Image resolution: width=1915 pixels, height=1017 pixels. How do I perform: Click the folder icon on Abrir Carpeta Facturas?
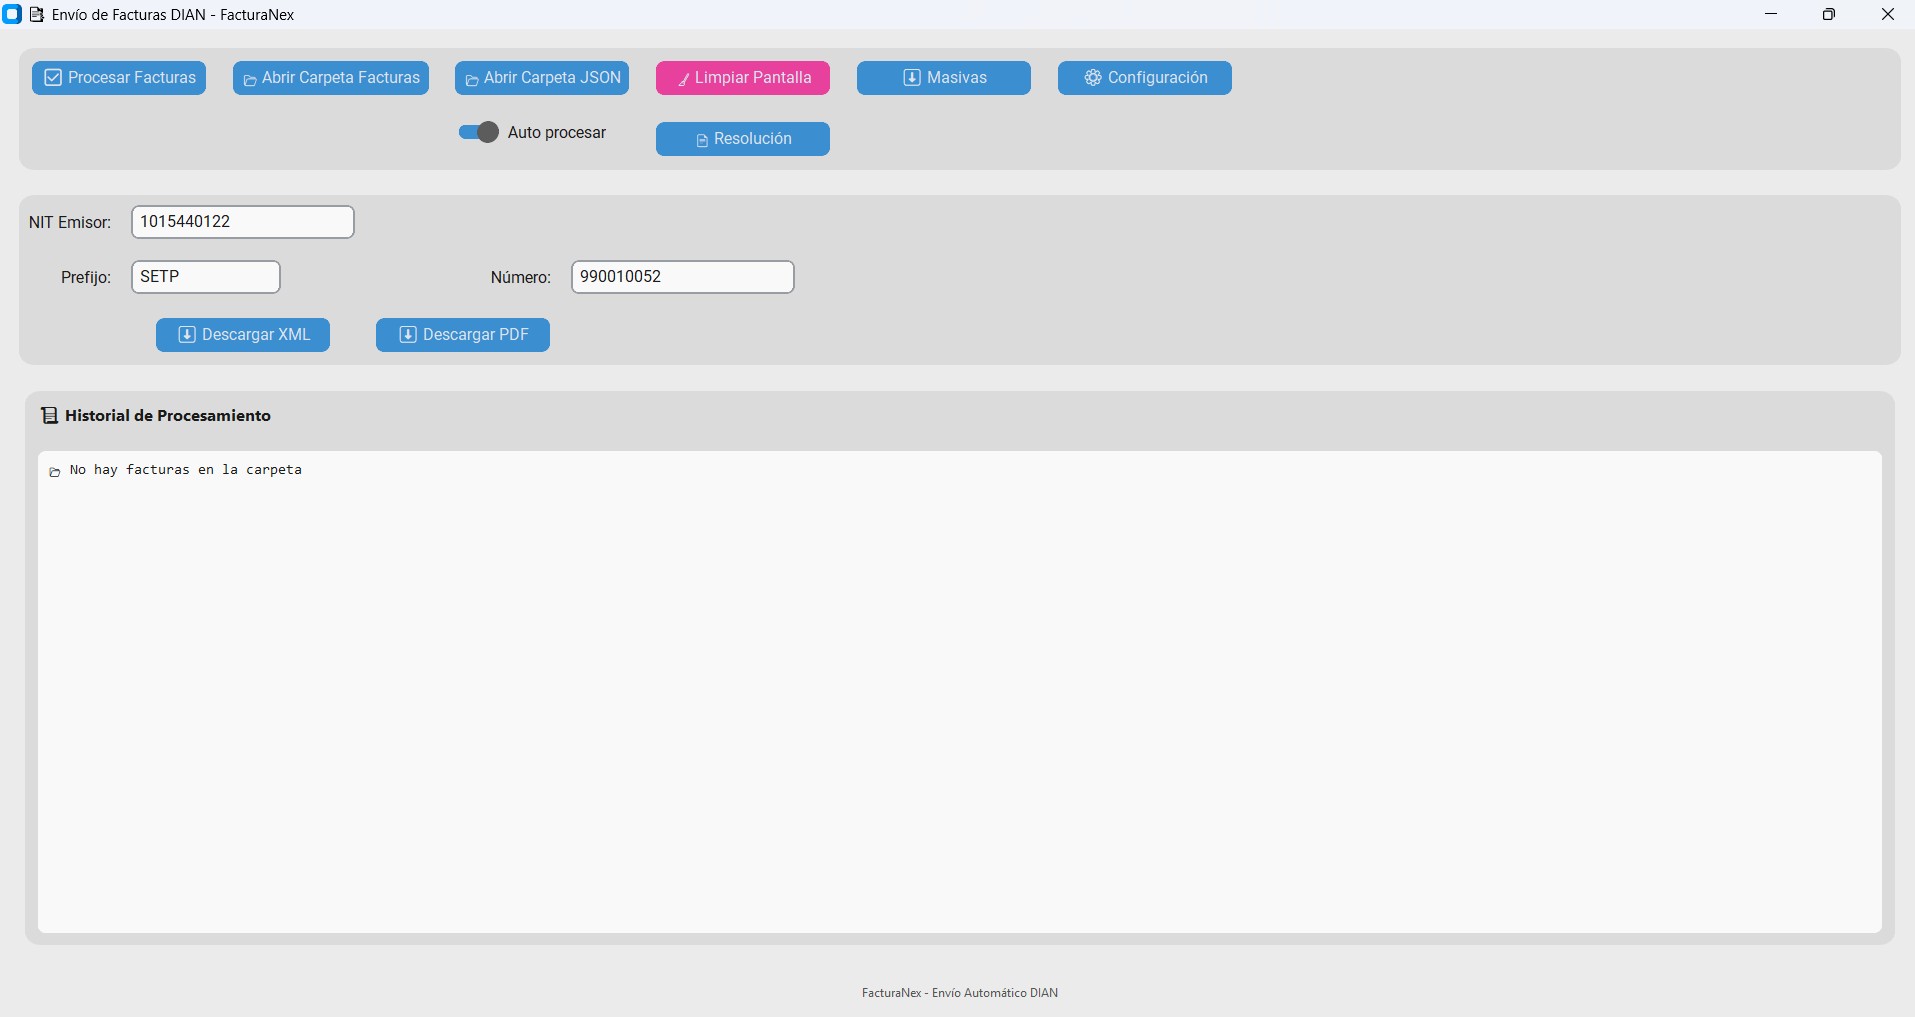click(x=250, y=80)
